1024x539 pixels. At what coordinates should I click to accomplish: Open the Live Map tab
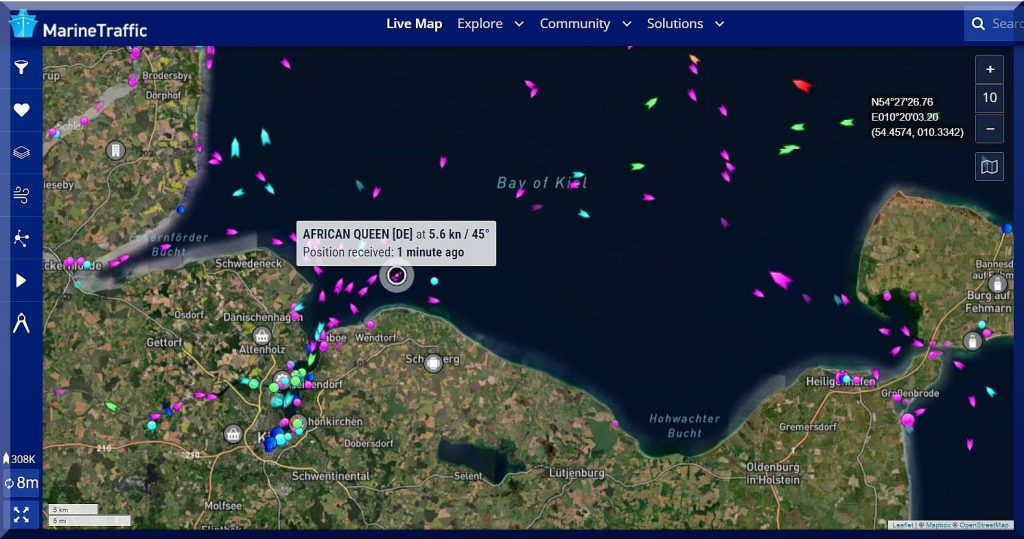click(414, 24)
